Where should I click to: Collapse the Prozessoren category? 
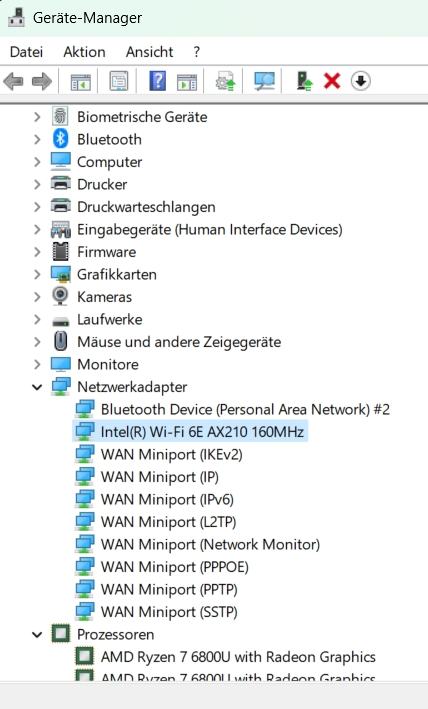[38, 635]
